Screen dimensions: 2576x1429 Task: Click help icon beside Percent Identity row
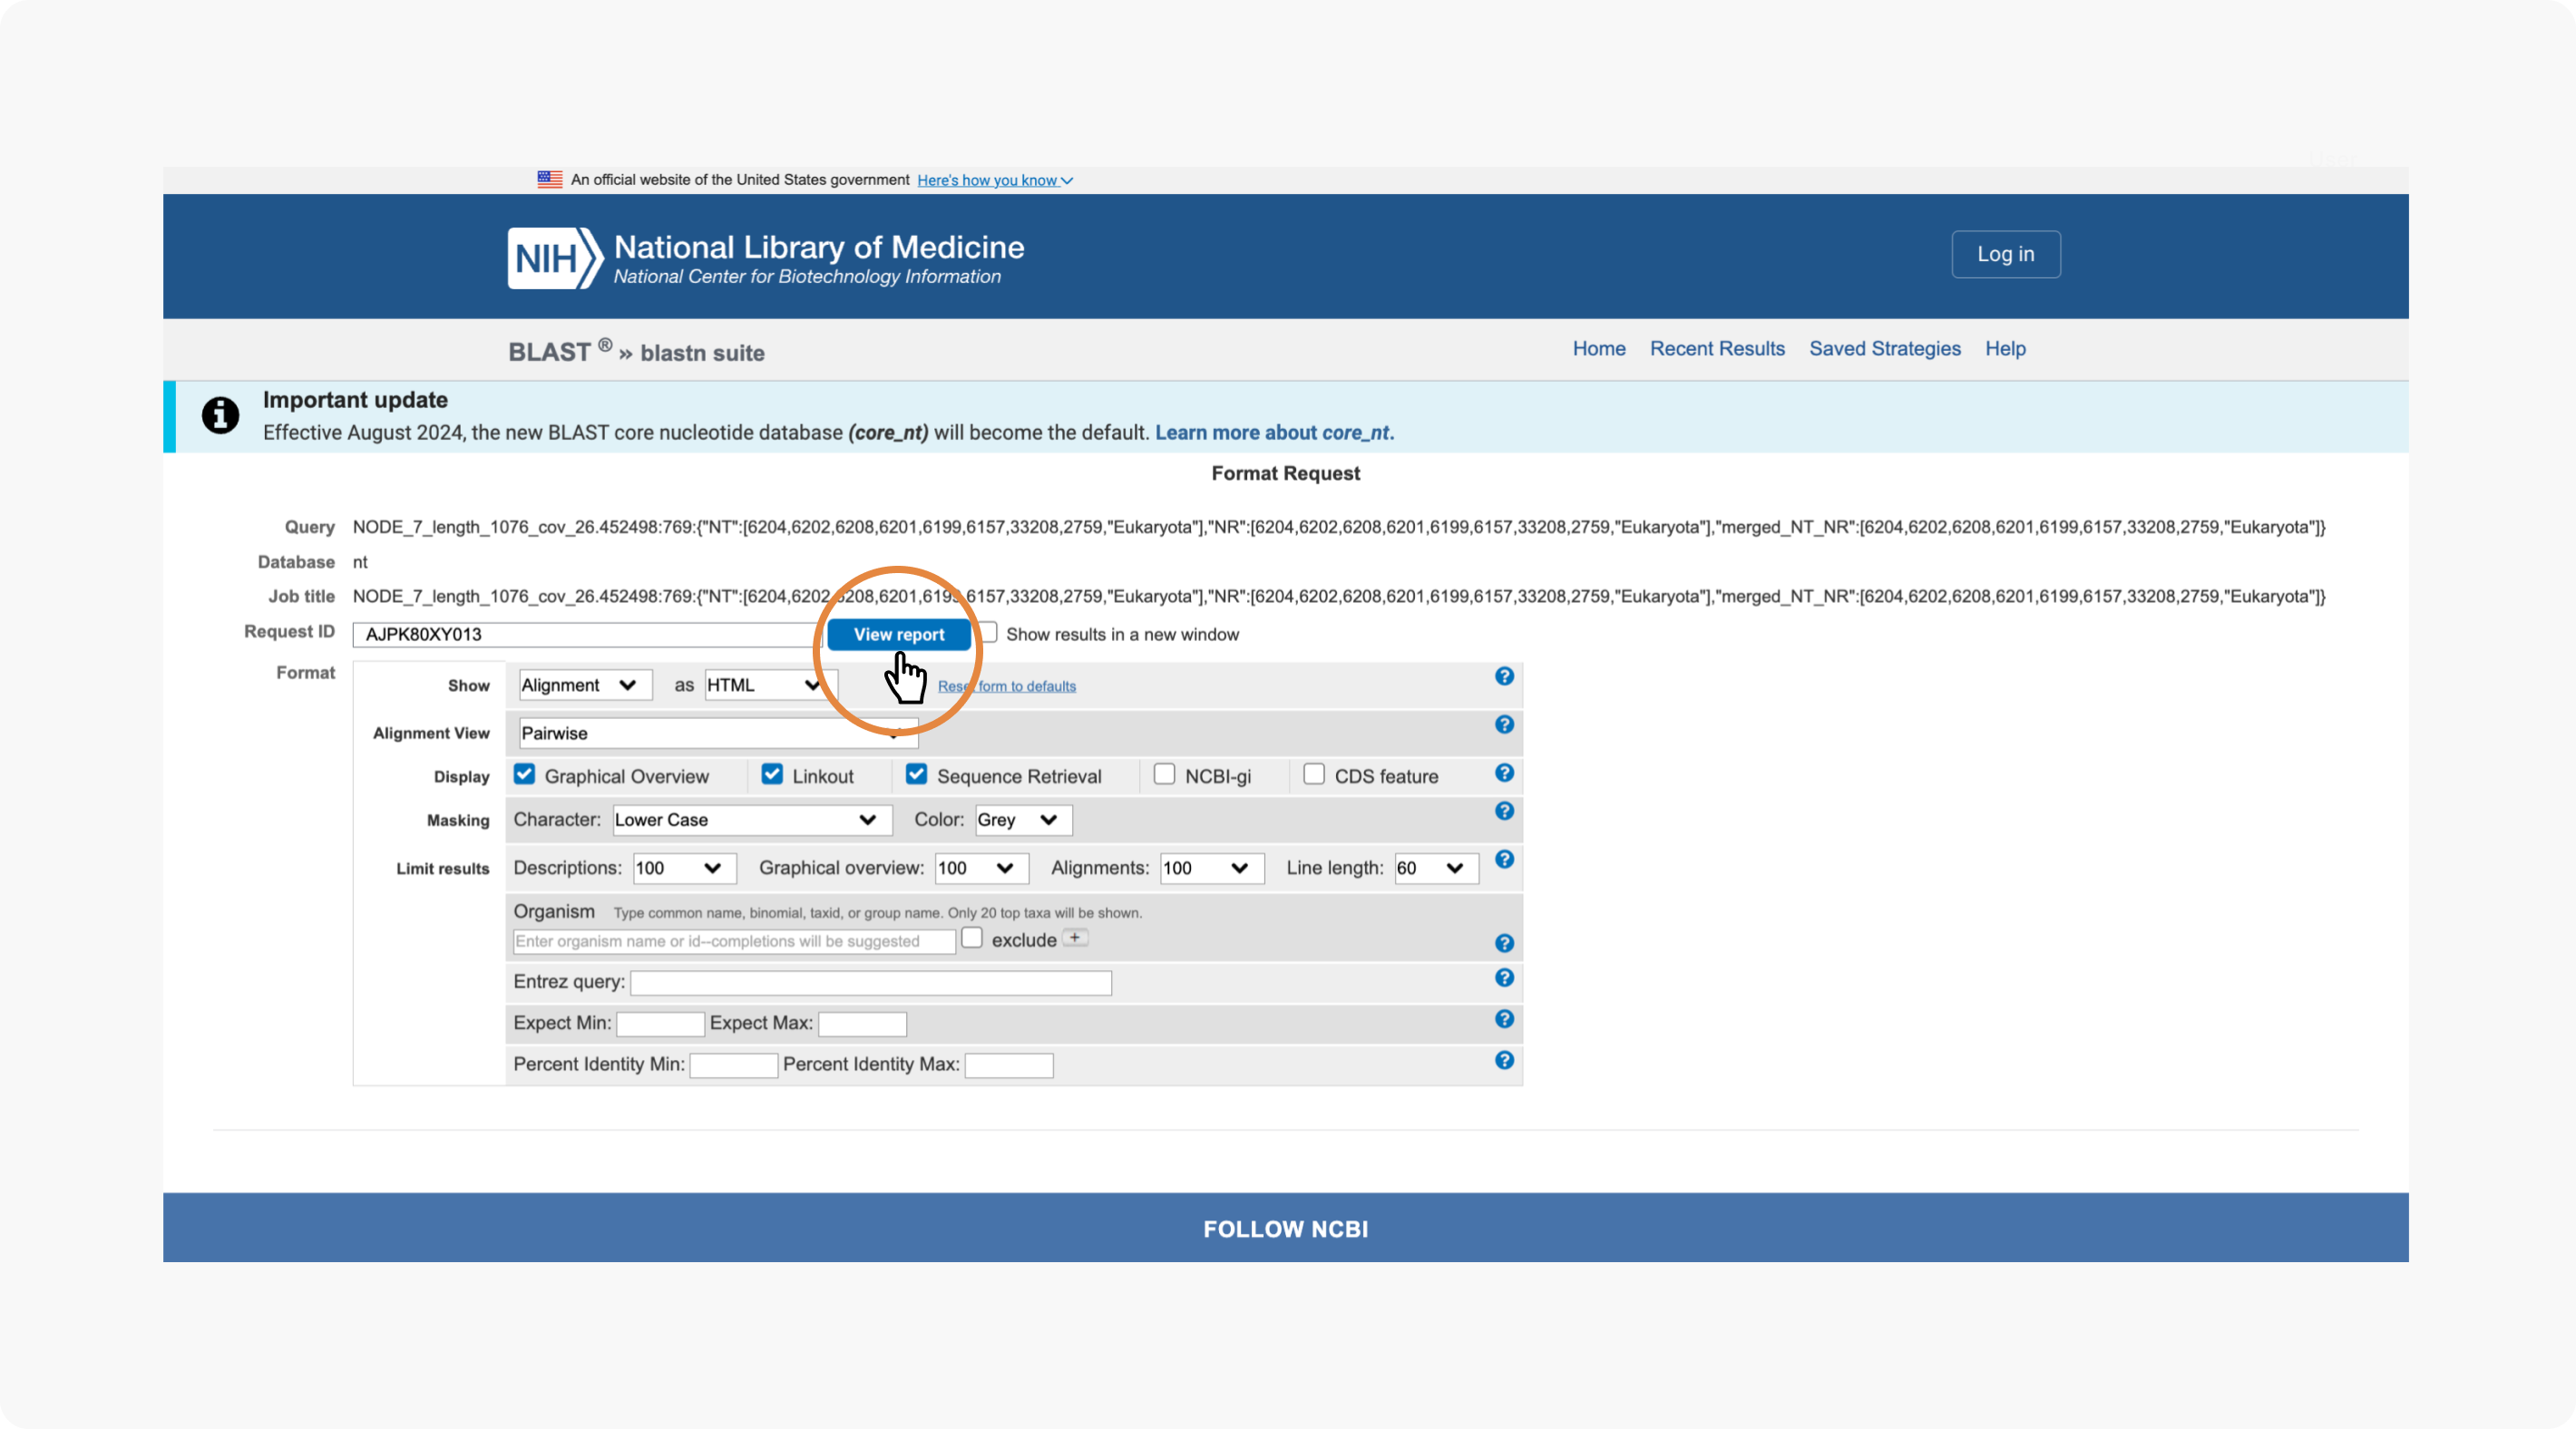[1504, 1060]
